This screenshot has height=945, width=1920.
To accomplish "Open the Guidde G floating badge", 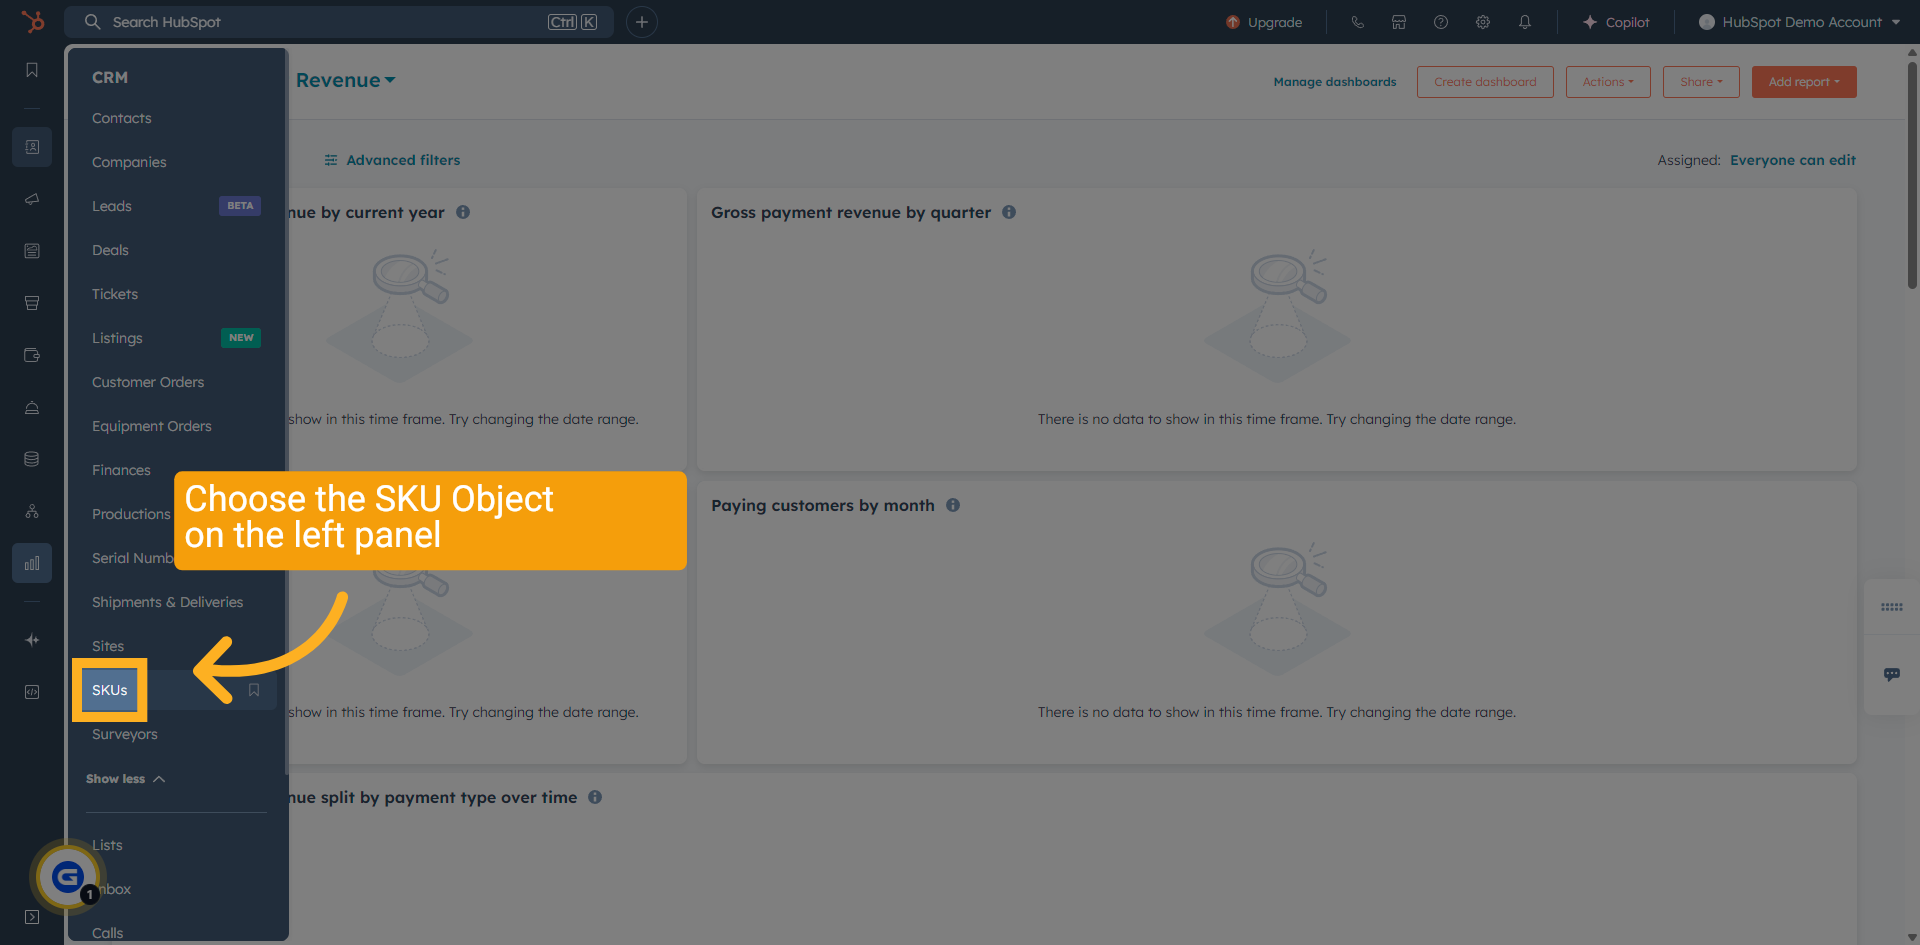I will pyautogui.click(x=67, y=877).
